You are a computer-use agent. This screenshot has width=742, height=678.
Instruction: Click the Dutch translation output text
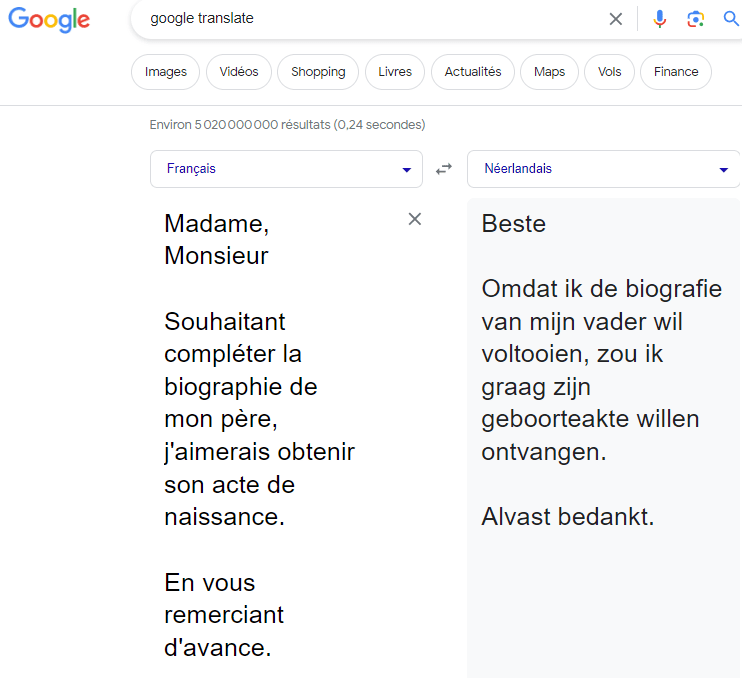coord(600,370)
